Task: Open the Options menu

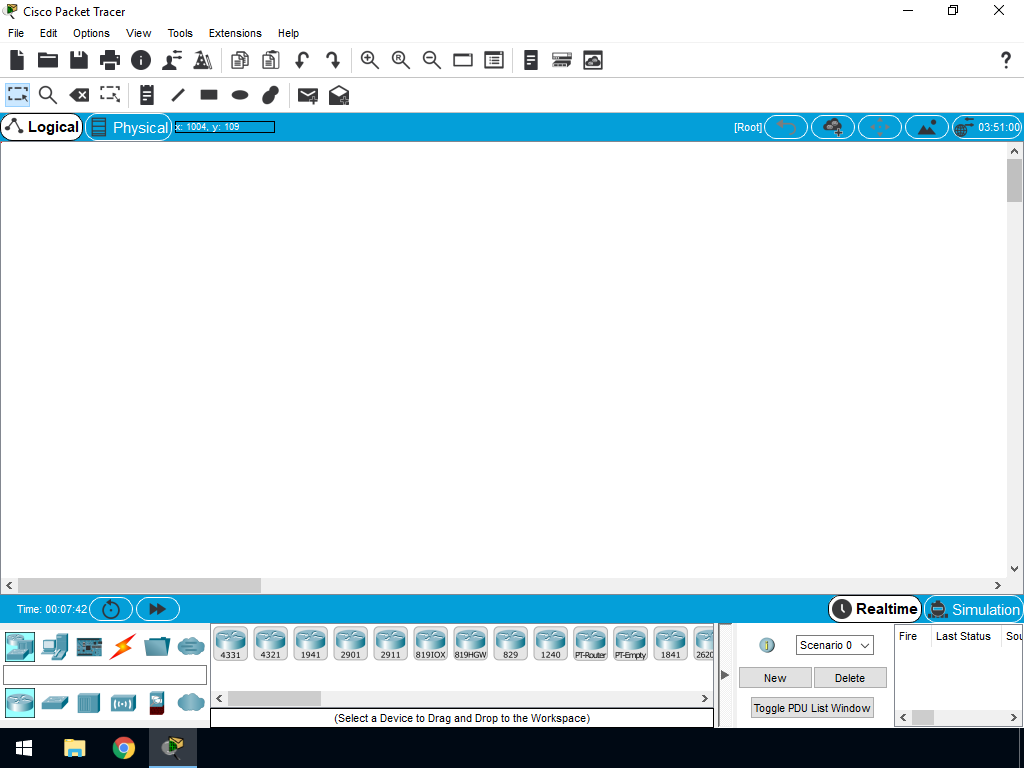Action: (91, 33)
